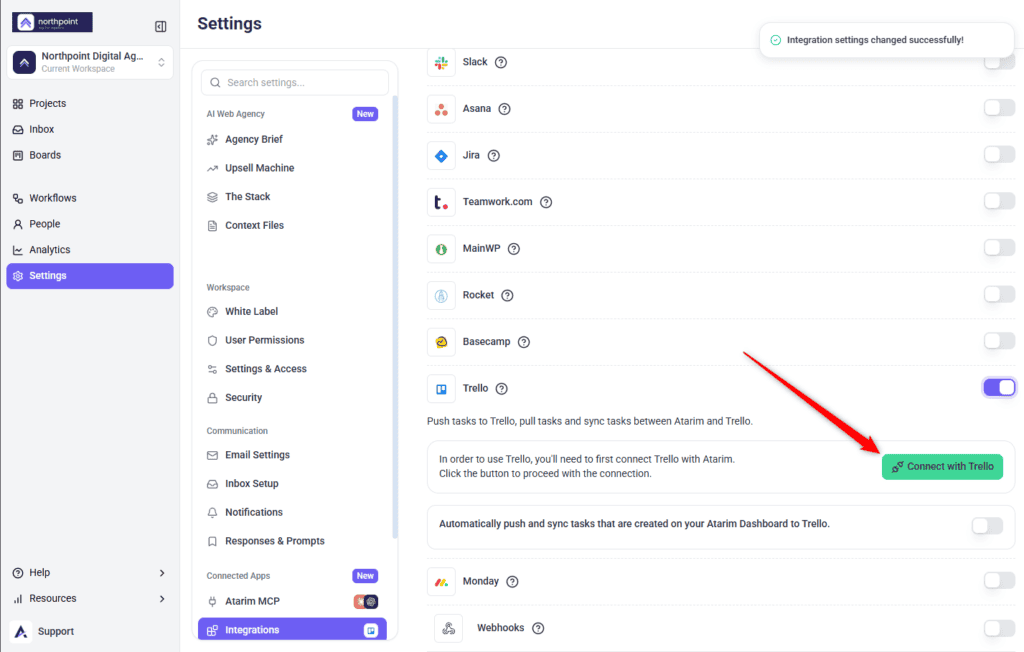Screen dimensions: 1024x652
Task: Enable the Asana integration toggle
Action: [999, 107]
